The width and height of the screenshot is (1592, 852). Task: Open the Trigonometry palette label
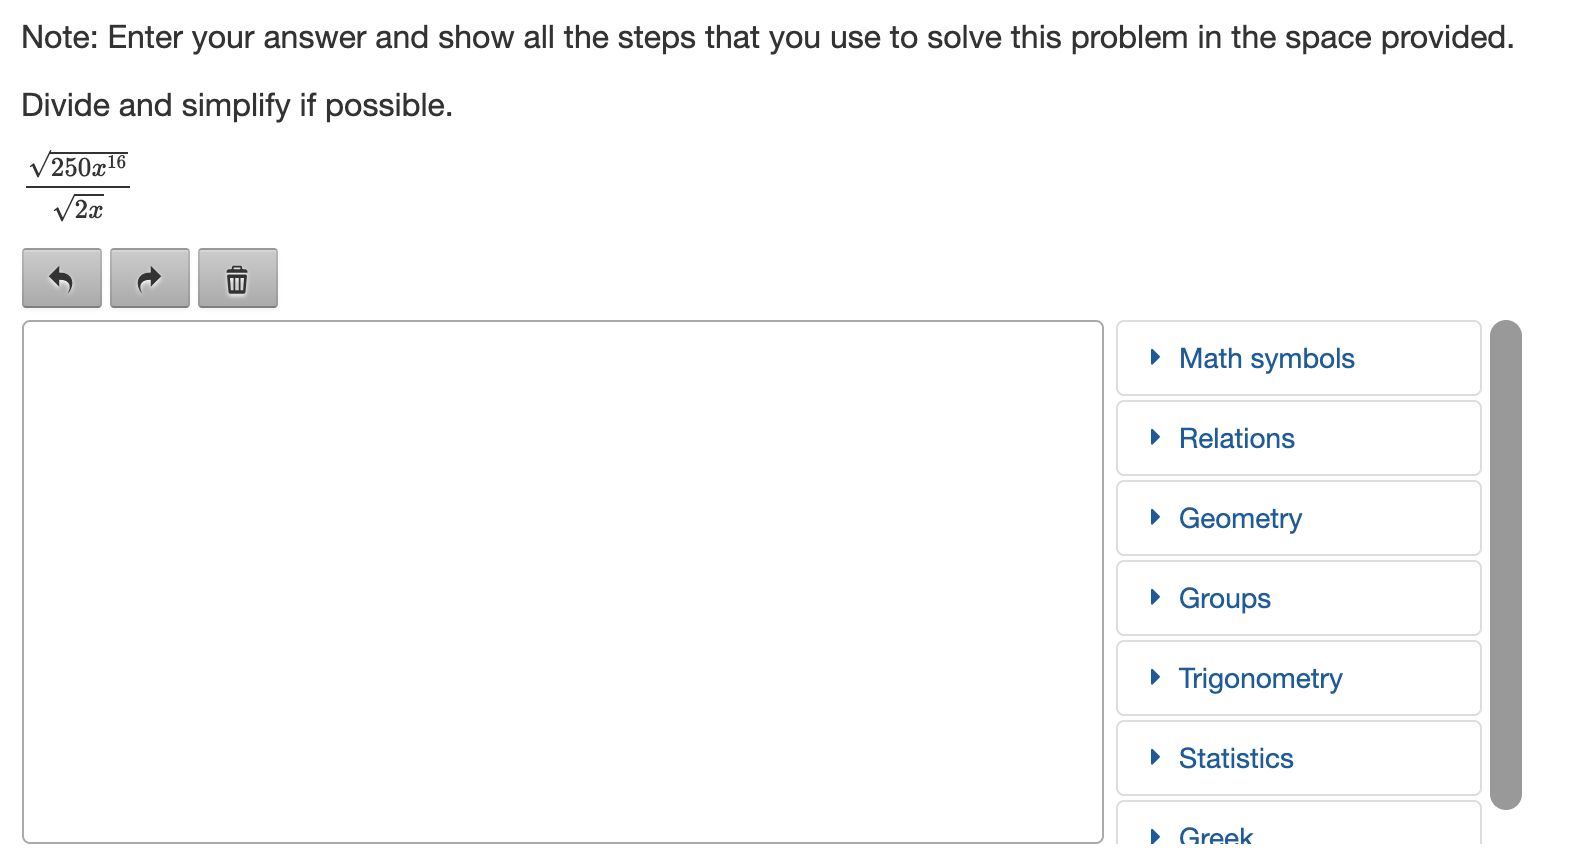pos(1261,679)
